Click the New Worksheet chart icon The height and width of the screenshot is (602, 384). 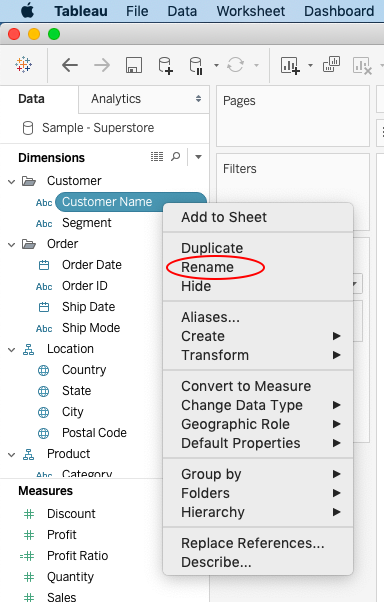(290, 65)
